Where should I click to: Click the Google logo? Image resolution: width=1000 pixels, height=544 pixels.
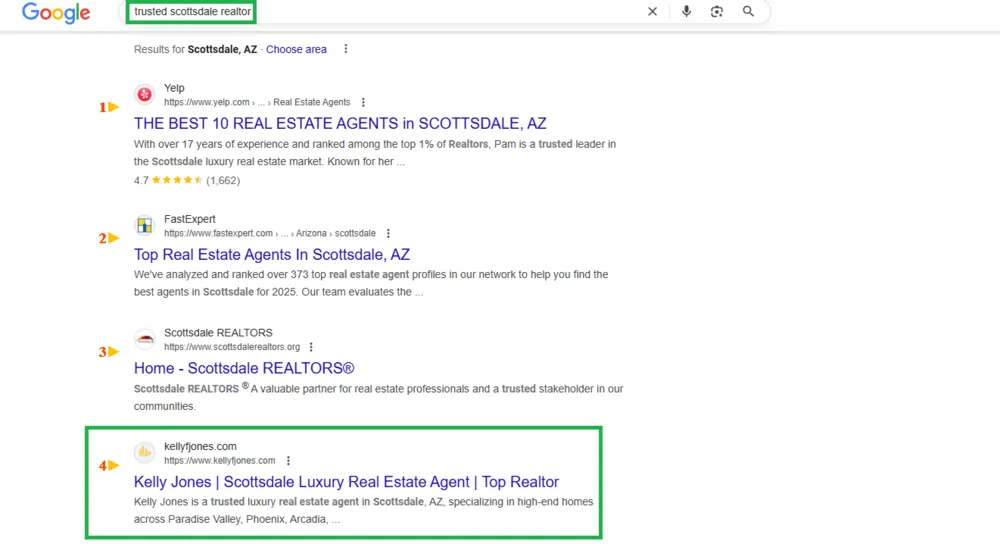click(55, 13)
